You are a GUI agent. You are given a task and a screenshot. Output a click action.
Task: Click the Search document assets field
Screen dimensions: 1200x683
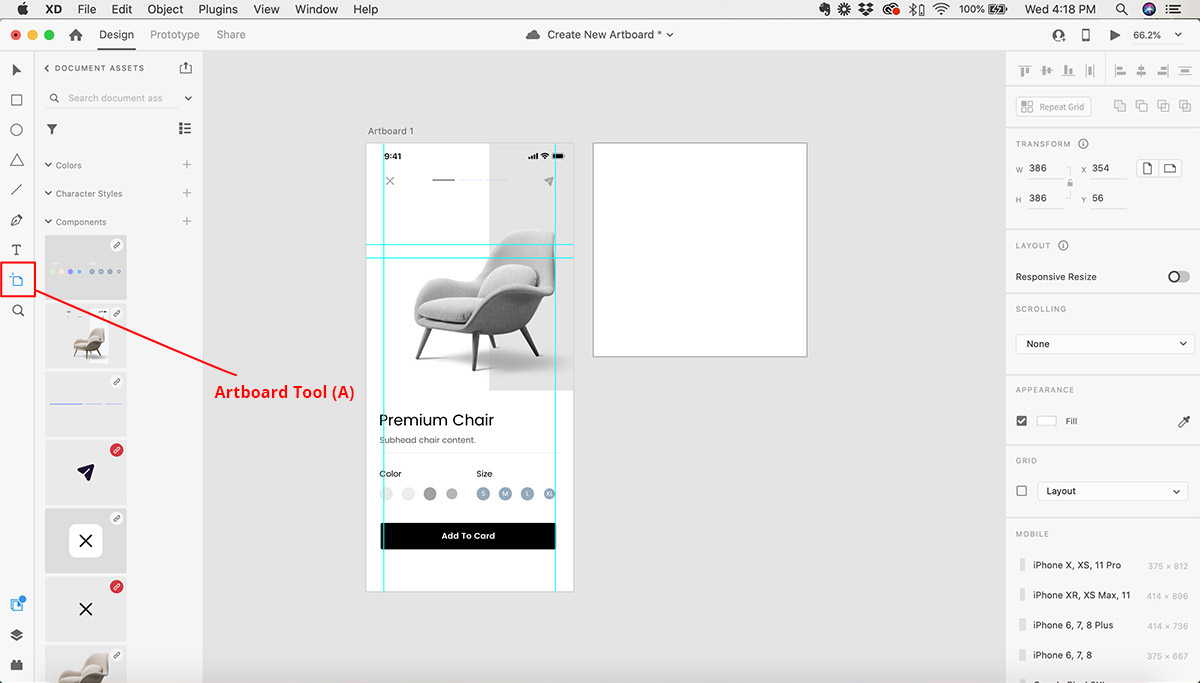point(115,98)
